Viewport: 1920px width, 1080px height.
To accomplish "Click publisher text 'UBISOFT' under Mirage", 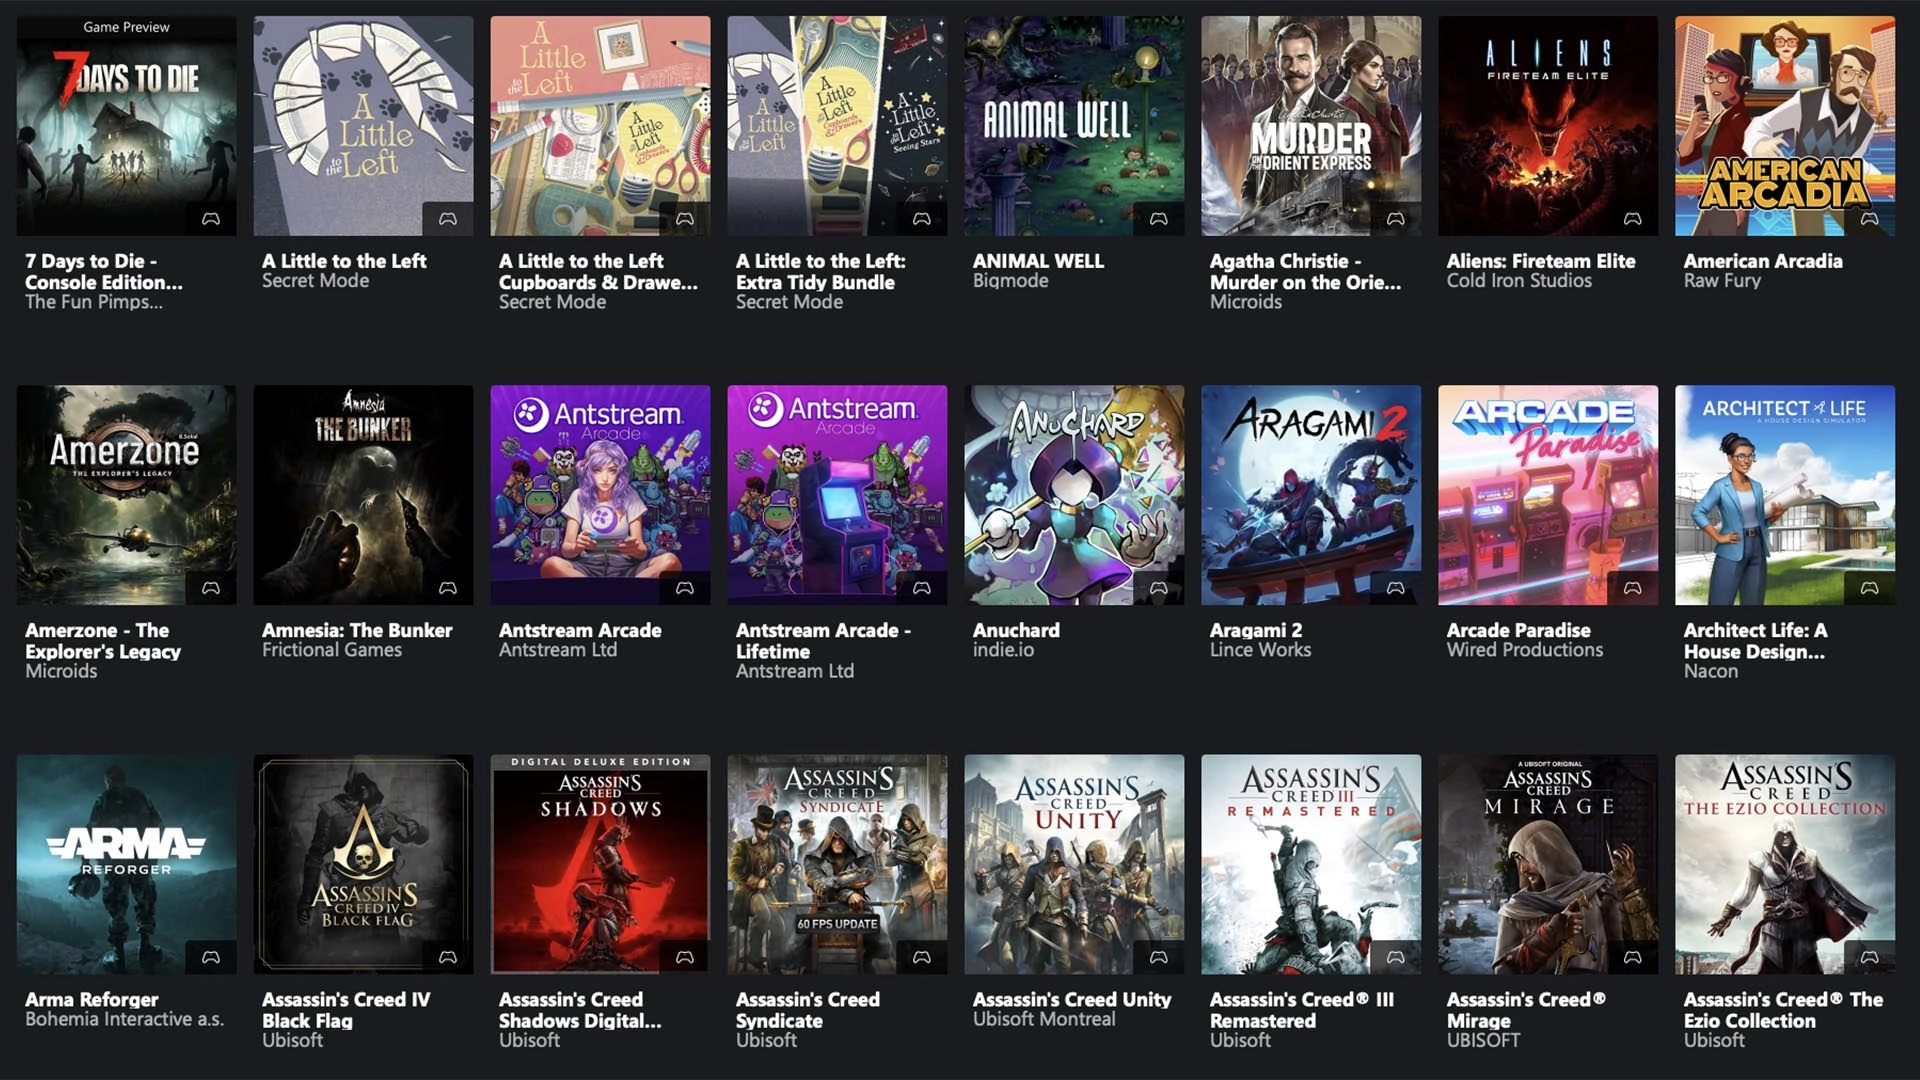I will pos(1483,1040).
